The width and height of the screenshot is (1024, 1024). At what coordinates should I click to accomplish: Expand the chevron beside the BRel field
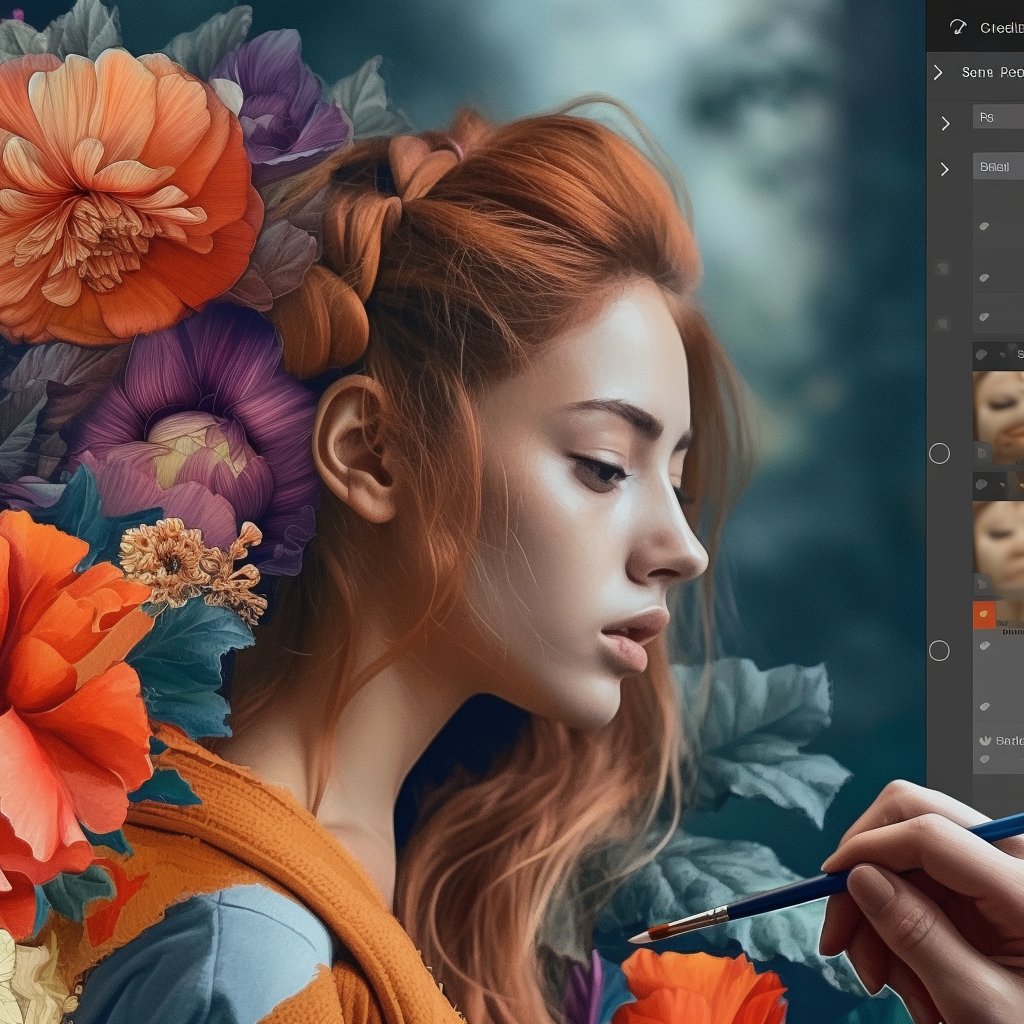coord(944,170)
